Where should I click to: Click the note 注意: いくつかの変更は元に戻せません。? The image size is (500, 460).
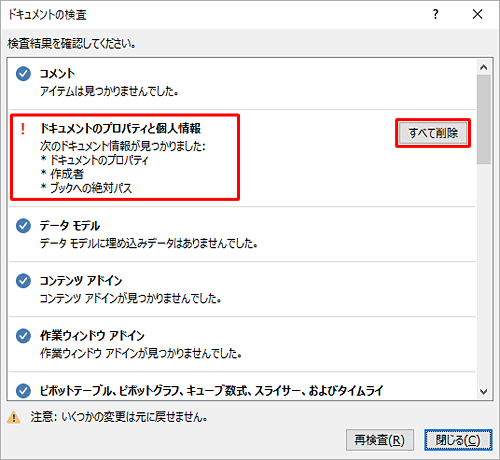pos(119,417)
